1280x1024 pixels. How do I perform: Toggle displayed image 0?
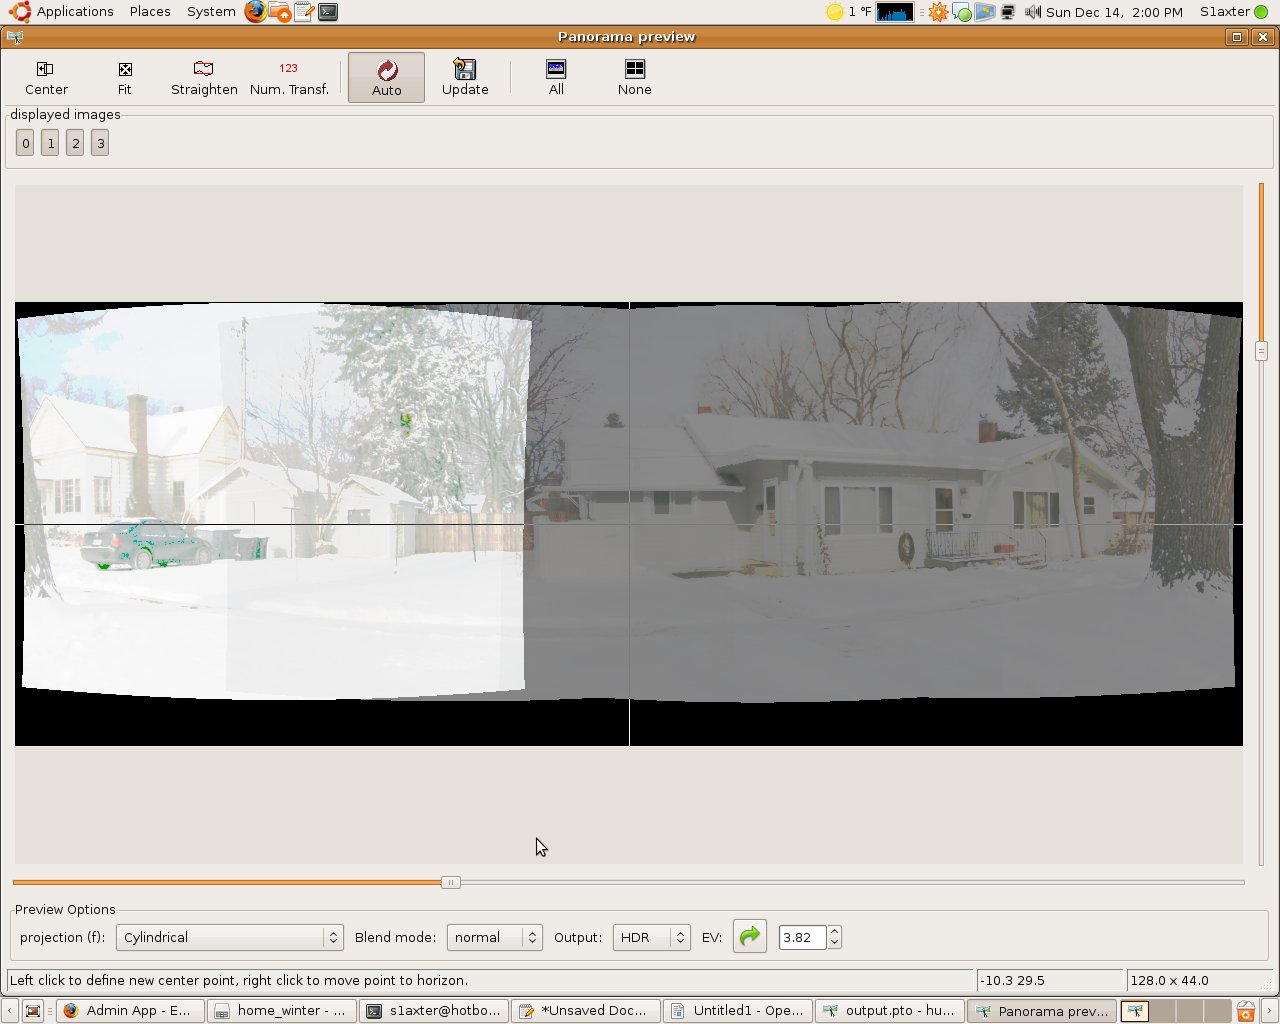[x=26, y=143]
